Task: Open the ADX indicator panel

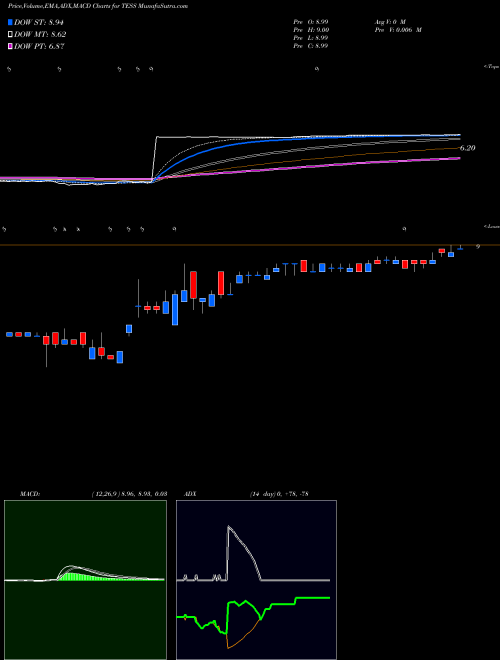Action: pos(256,580)
